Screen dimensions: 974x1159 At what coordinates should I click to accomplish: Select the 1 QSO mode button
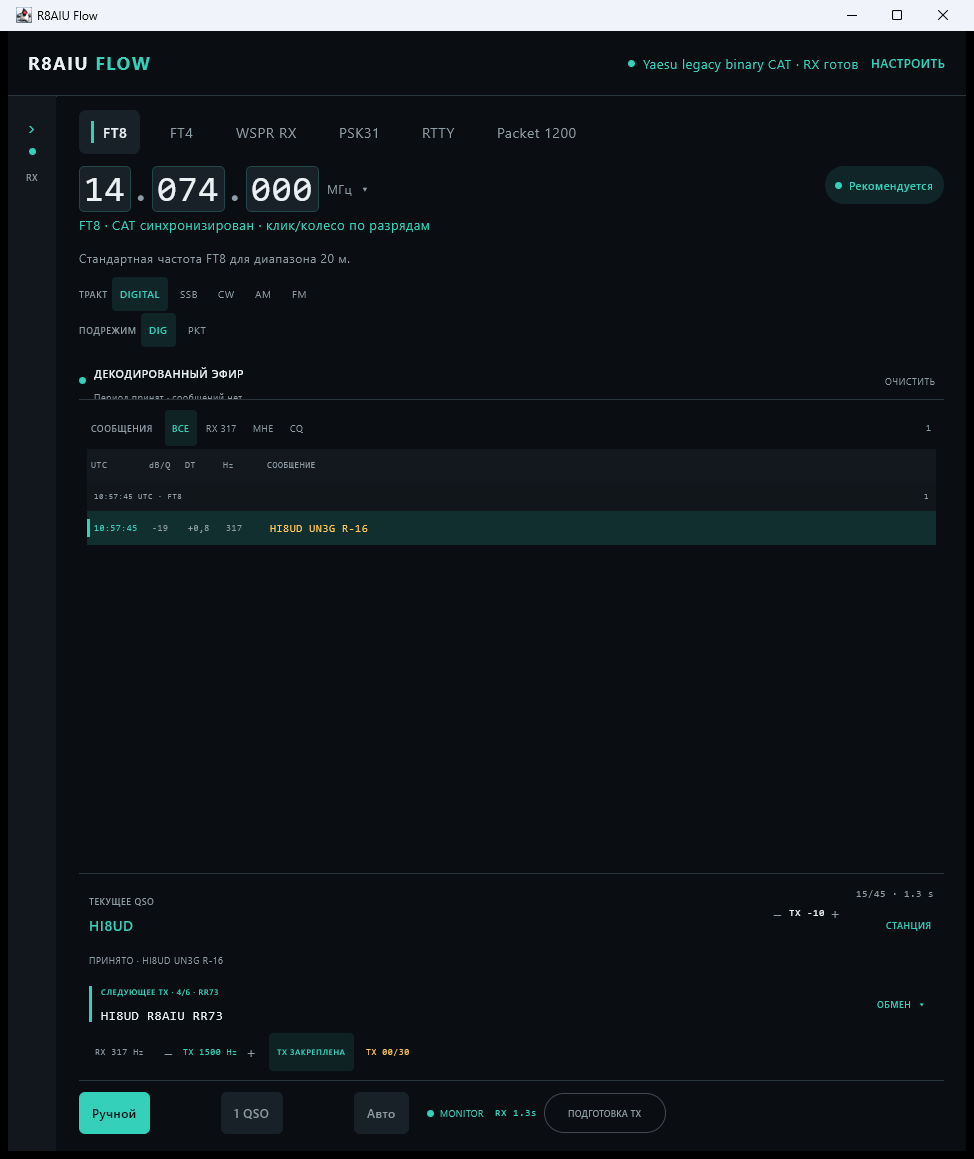click(x=251, y=1113)
